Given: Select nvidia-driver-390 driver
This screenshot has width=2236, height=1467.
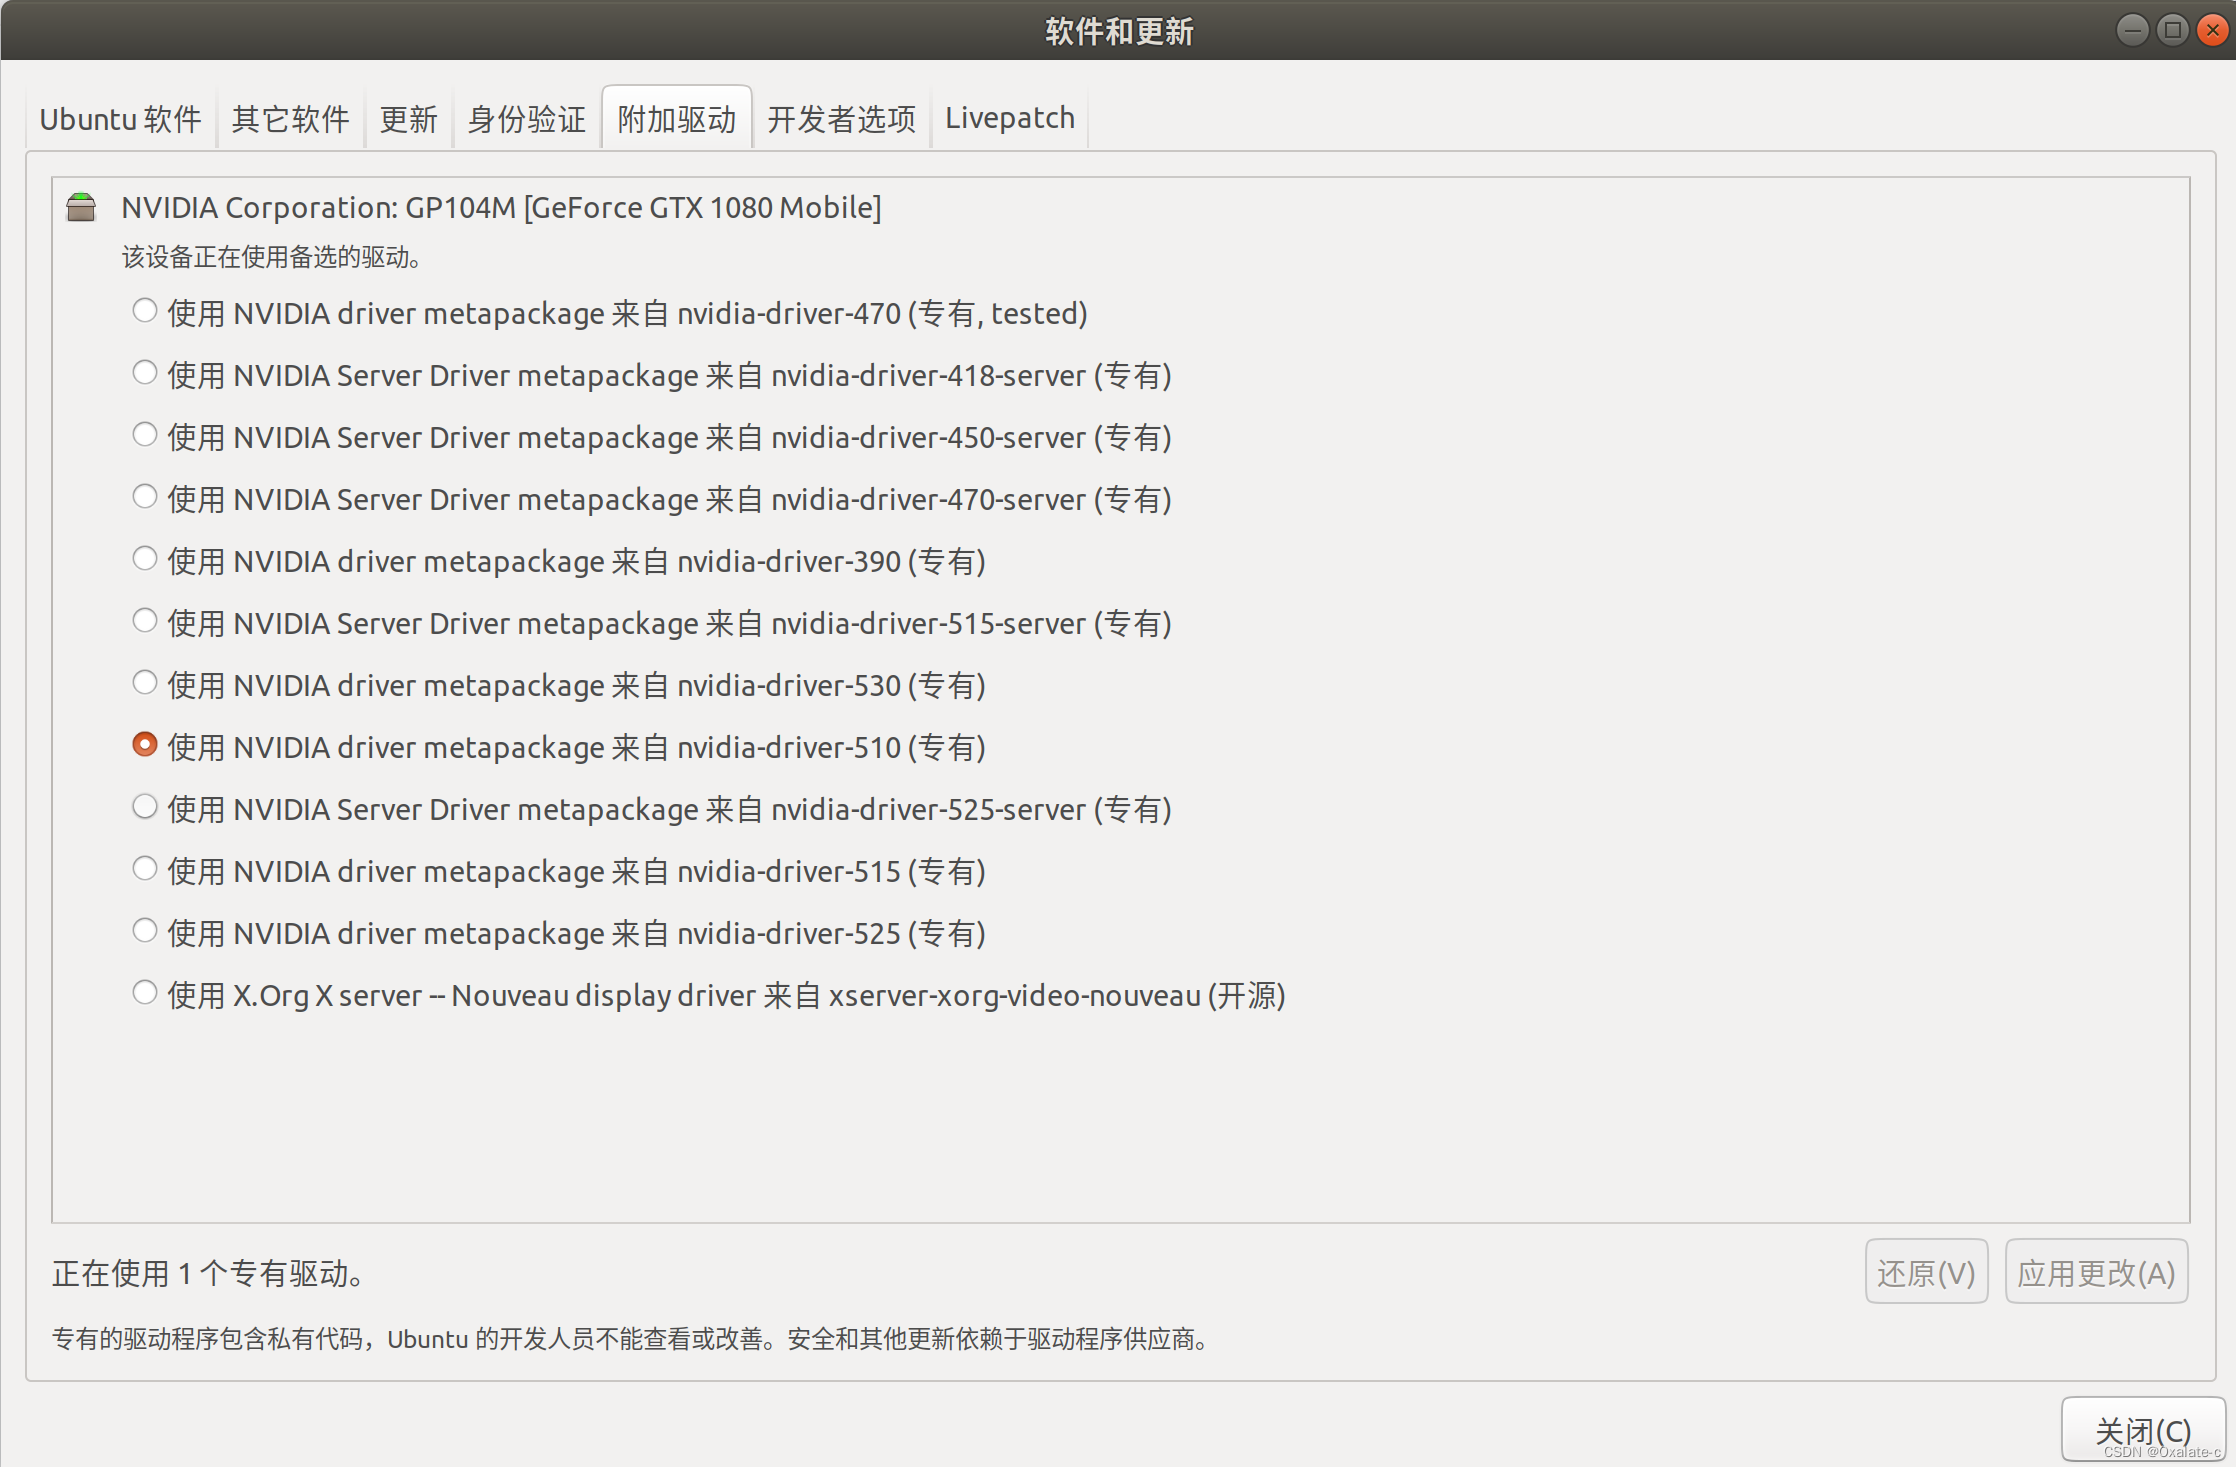Looking at the screenshot, I should [x=145, y=558].
